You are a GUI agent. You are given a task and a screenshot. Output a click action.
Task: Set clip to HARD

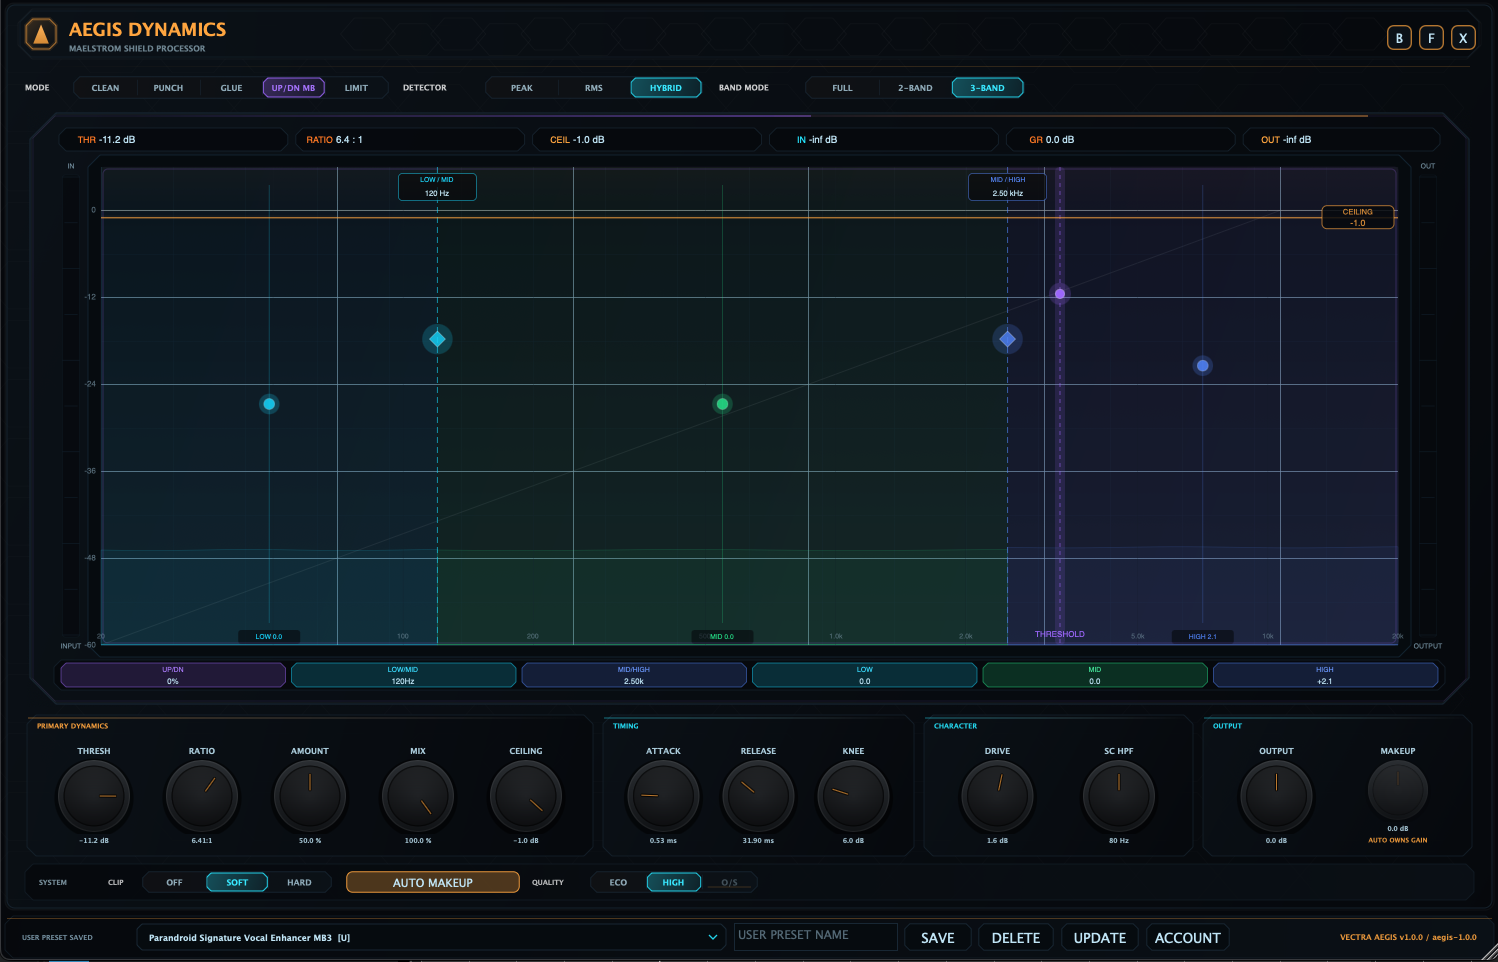point(299,882)
